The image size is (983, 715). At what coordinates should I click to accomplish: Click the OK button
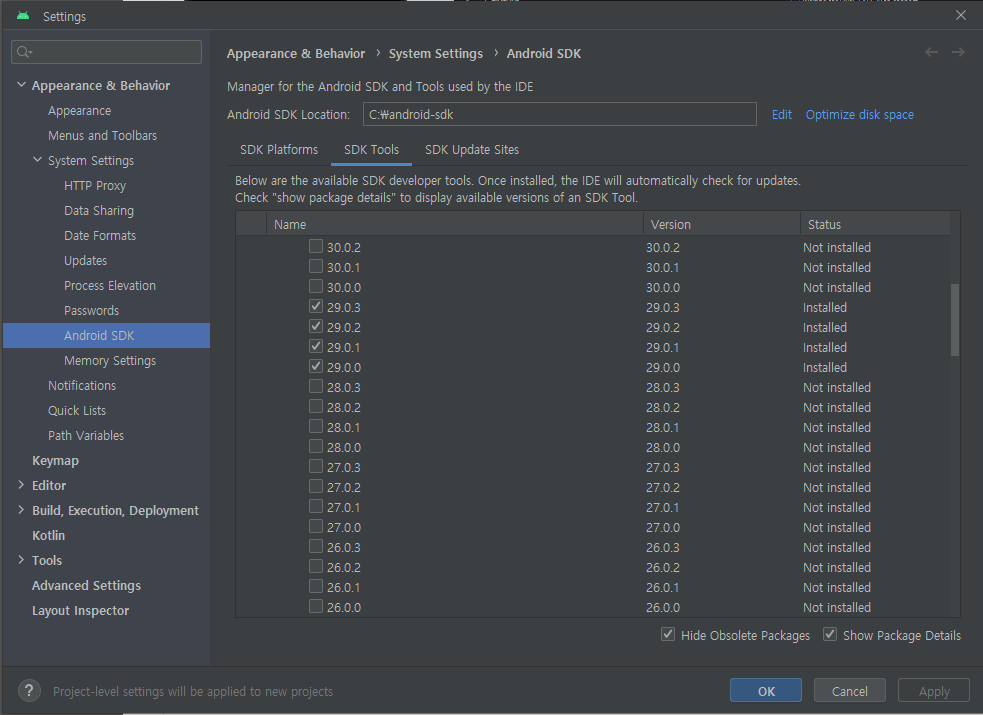(765, 691)
